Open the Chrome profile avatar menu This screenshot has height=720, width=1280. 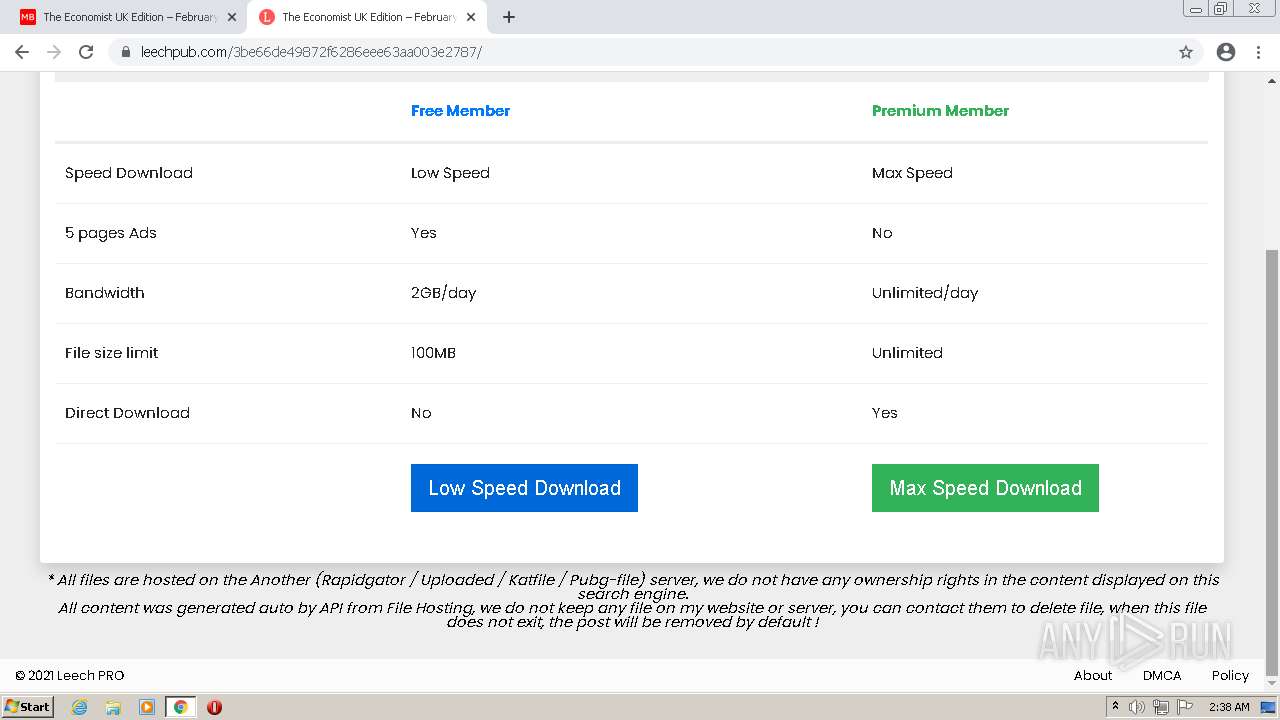tap(1226, 52)
